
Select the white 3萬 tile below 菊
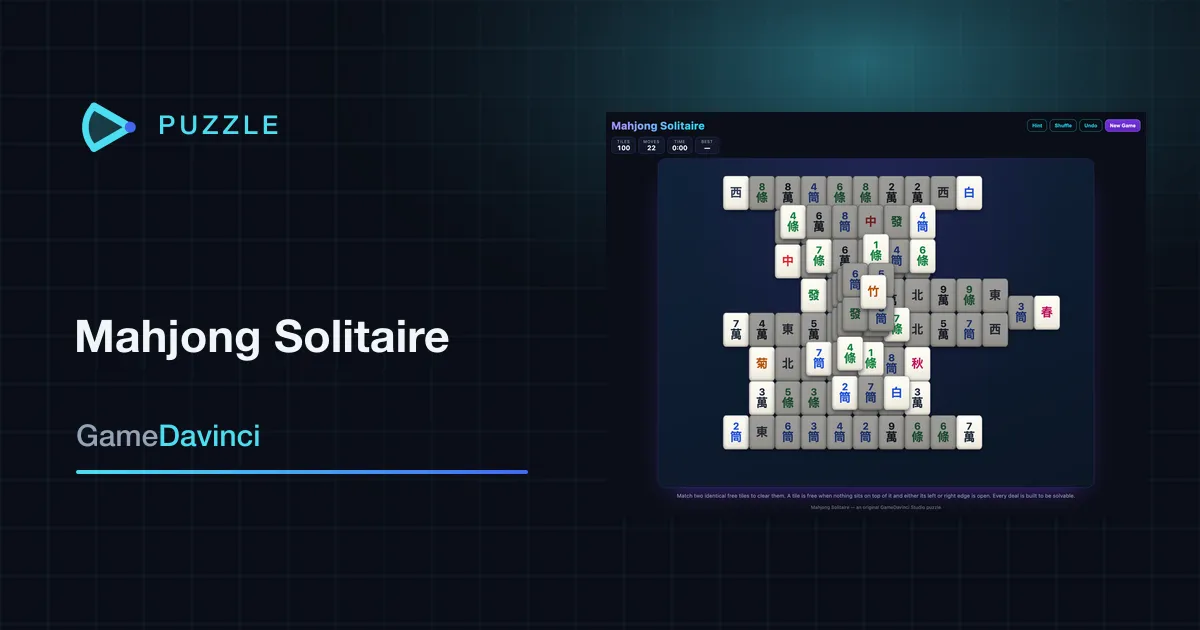tap(762, 398)
